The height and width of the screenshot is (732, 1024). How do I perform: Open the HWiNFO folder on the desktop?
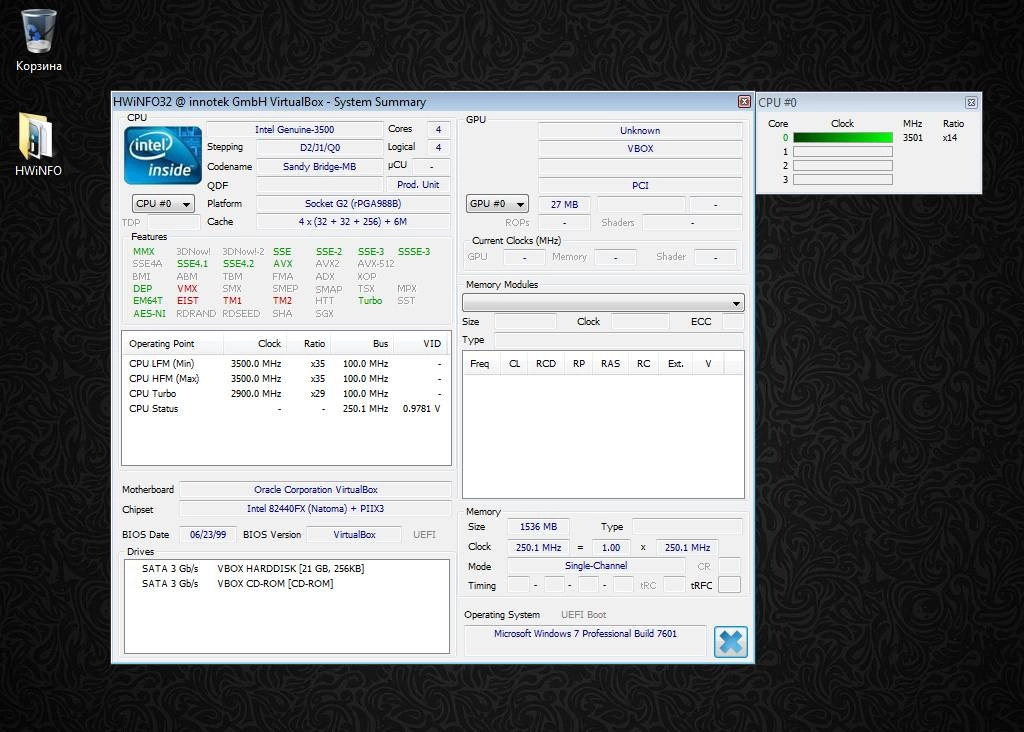point(38,145)
